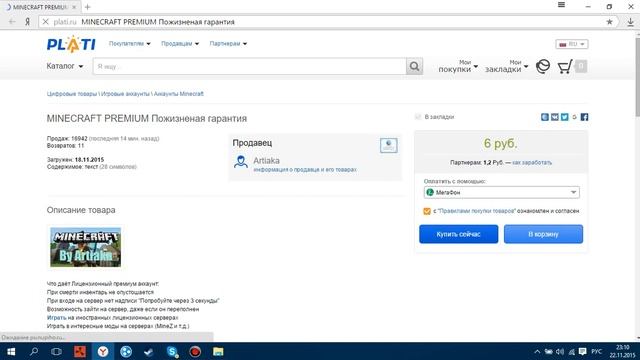The height and width of the screenshot is (360, 640).
Task: Open the support headset chat icon
Action: 543,66
